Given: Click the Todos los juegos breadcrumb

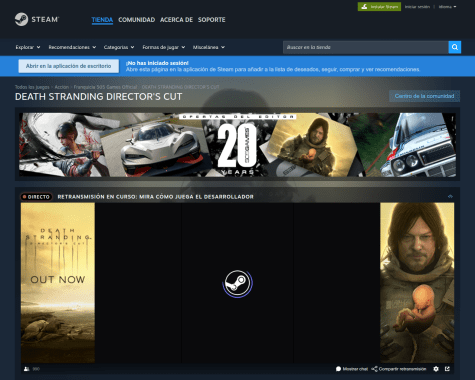Looking at the screenshot, I should [x=32, y=87].
